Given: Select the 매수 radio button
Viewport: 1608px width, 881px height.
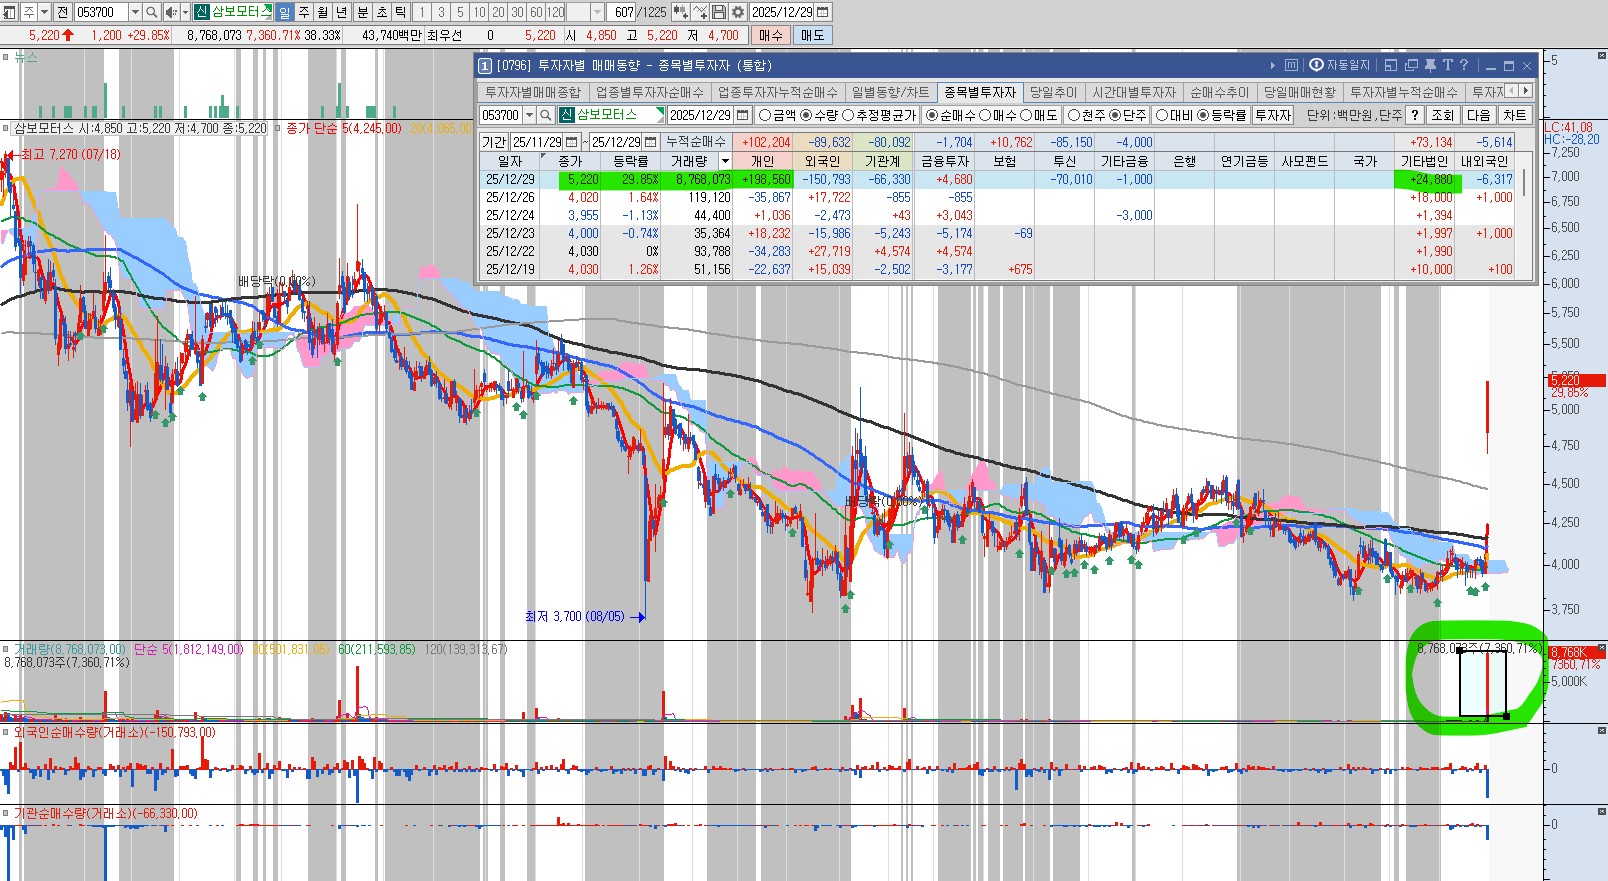Looking at the screenshot, I should (985, 115).
